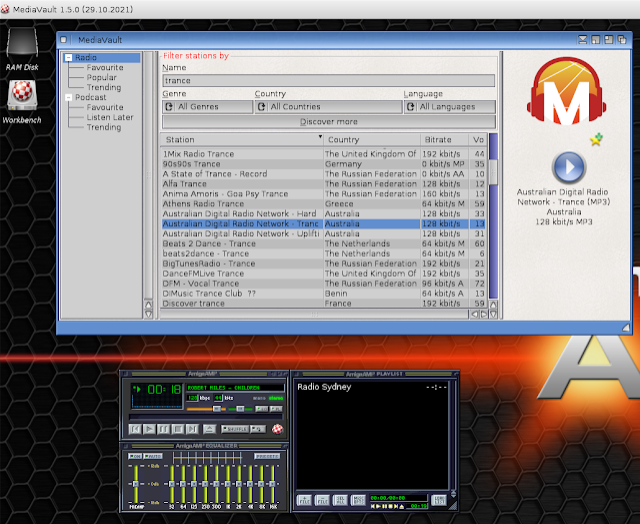Click the favourite star icon for the station
This screenshot has height=524, width=640.
pyautogui.click(x=596, y=140)
